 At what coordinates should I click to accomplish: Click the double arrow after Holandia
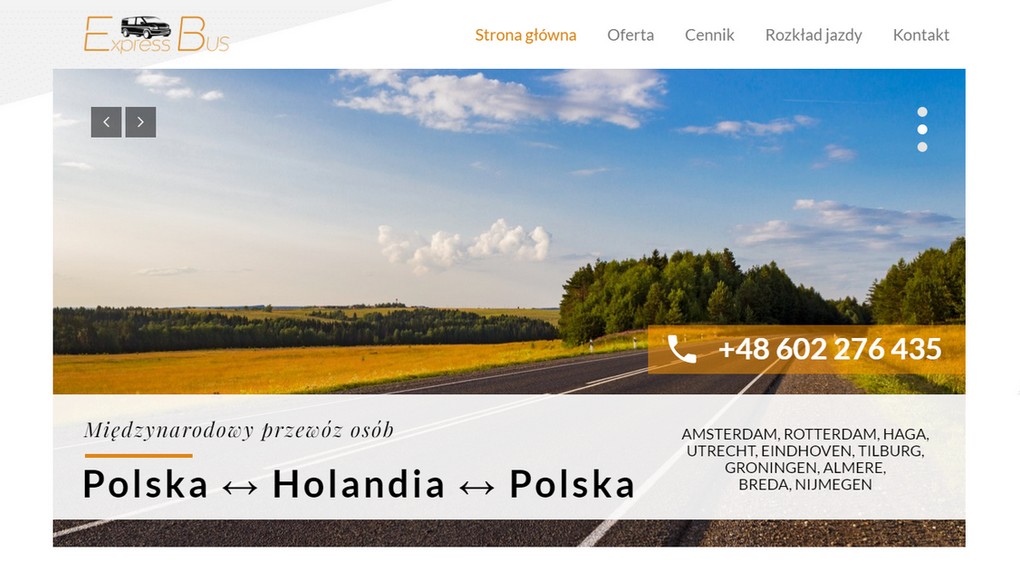point(477,487)
